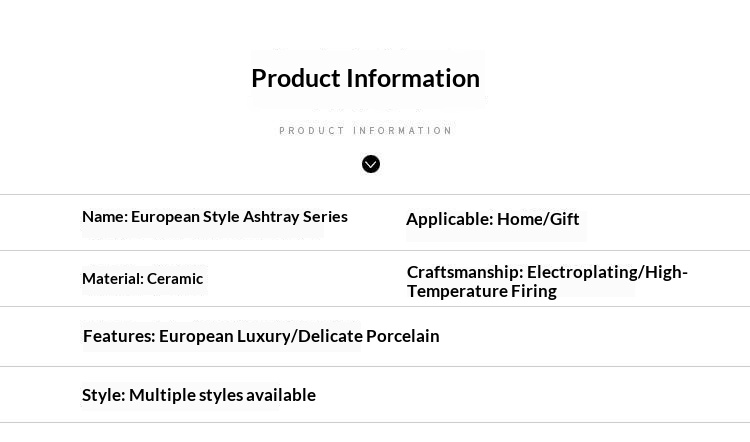This screenshot has height=442, width=750.
Task: Click the word Ashtray in the name
Action: pyautogui.click(x=271, y=217)
